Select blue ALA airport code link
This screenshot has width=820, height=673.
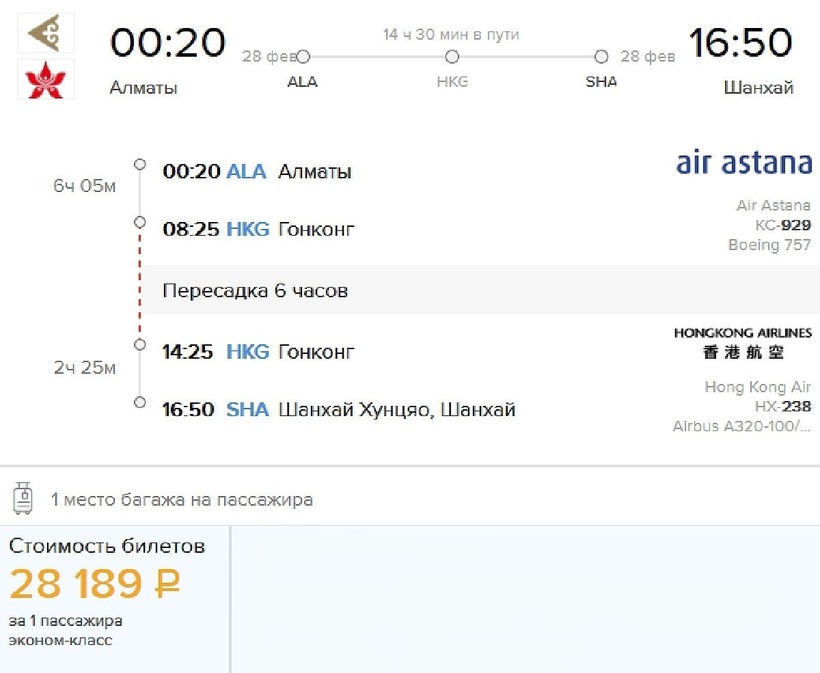[x=246, y=171]
